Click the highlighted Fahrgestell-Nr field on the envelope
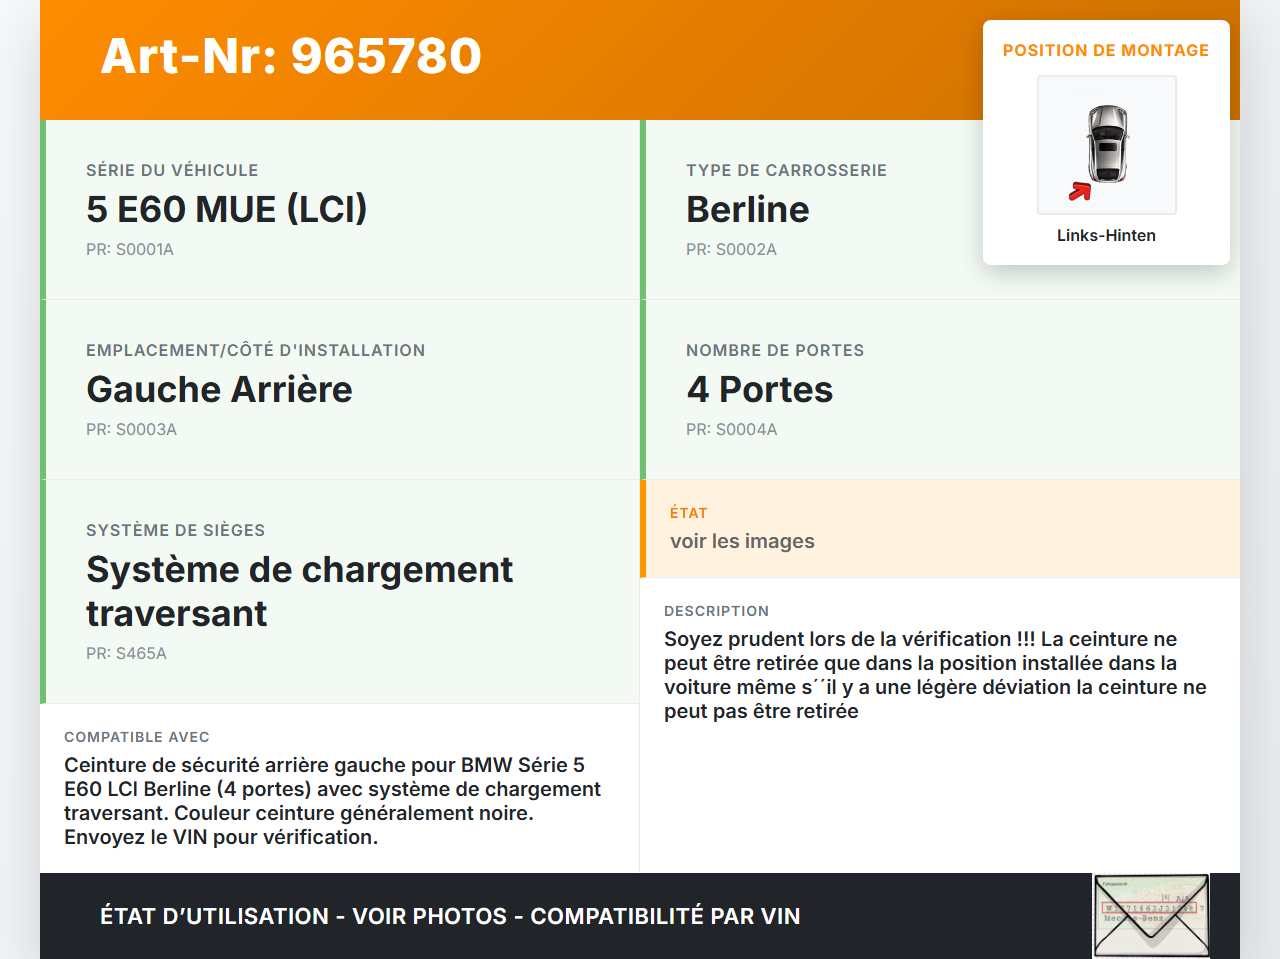Viewport: 1280px width, 959px height. click(1151, 910)
